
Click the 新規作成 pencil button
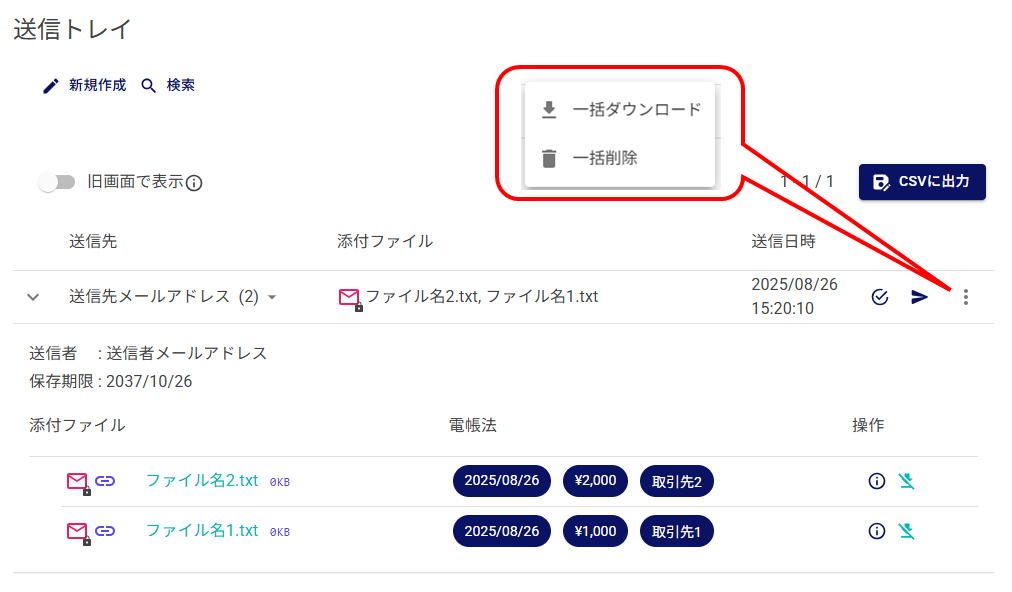pos(84,86)
